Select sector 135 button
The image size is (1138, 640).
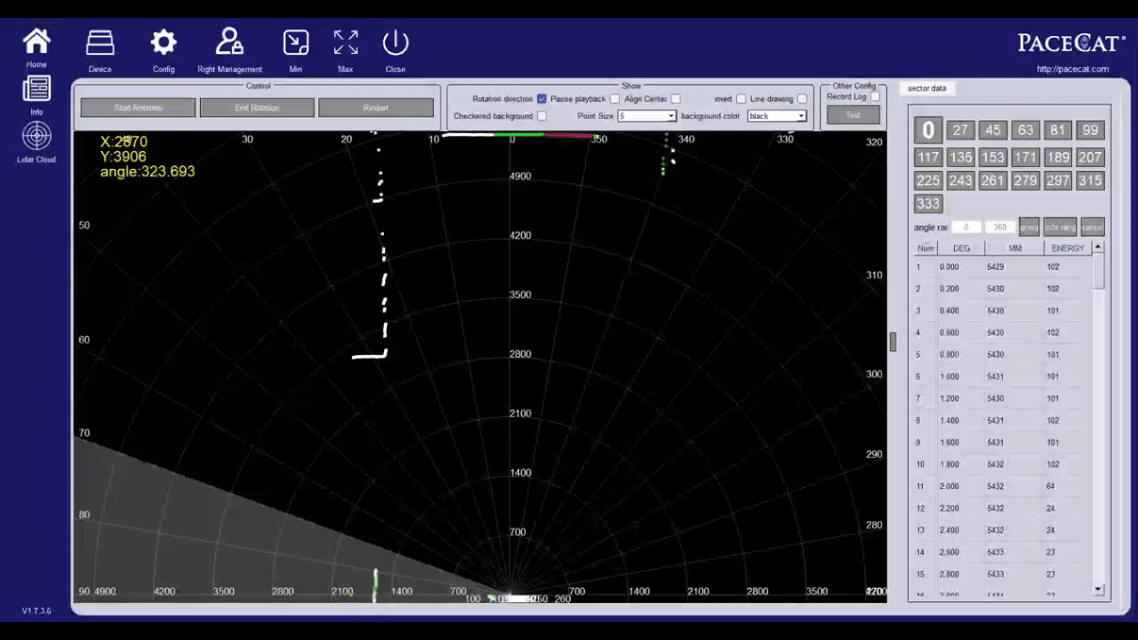961,157
